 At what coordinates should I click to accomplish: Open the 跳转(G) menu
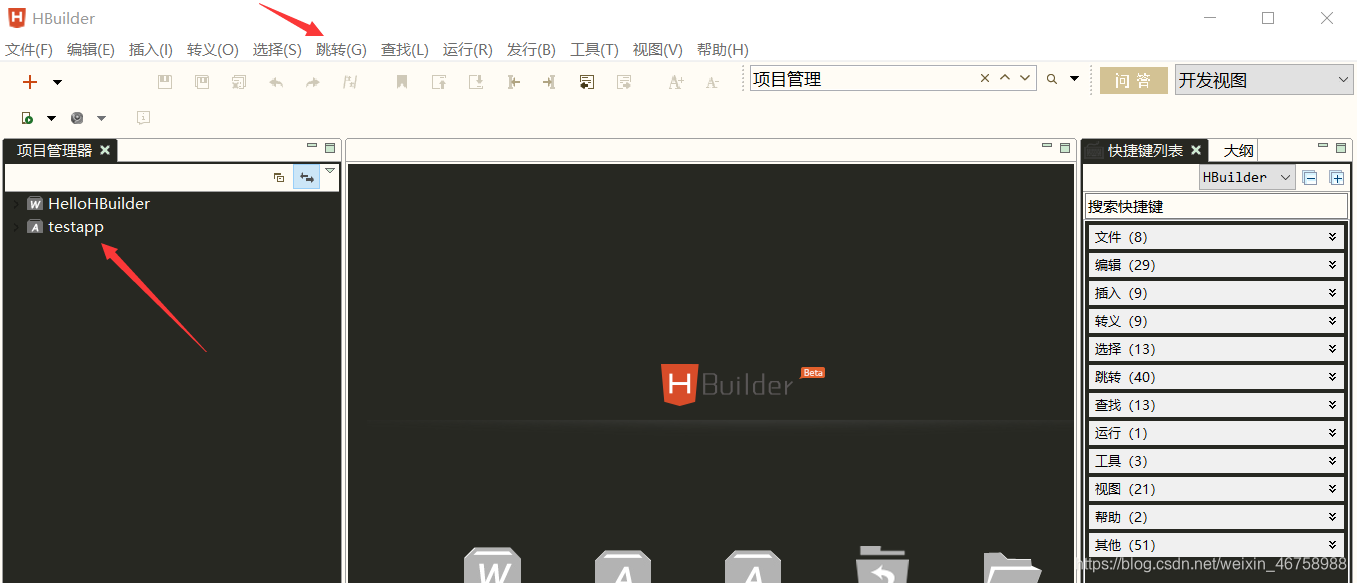(341, 50)
